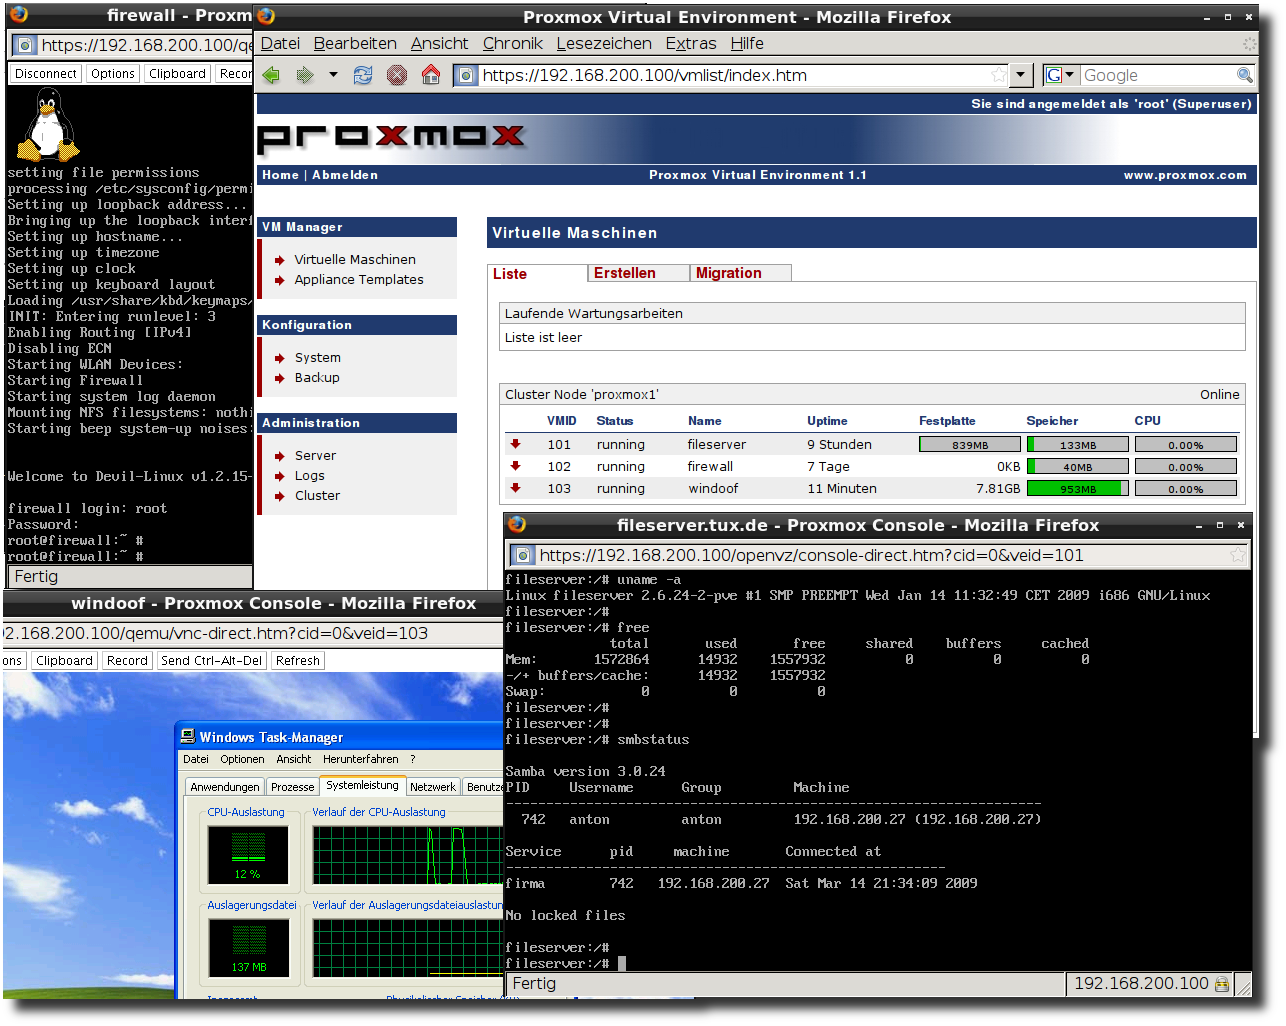Viewport: 1286px width, 1026px height.
Task: Click Options in firewall console window
Action: (113, 74)
